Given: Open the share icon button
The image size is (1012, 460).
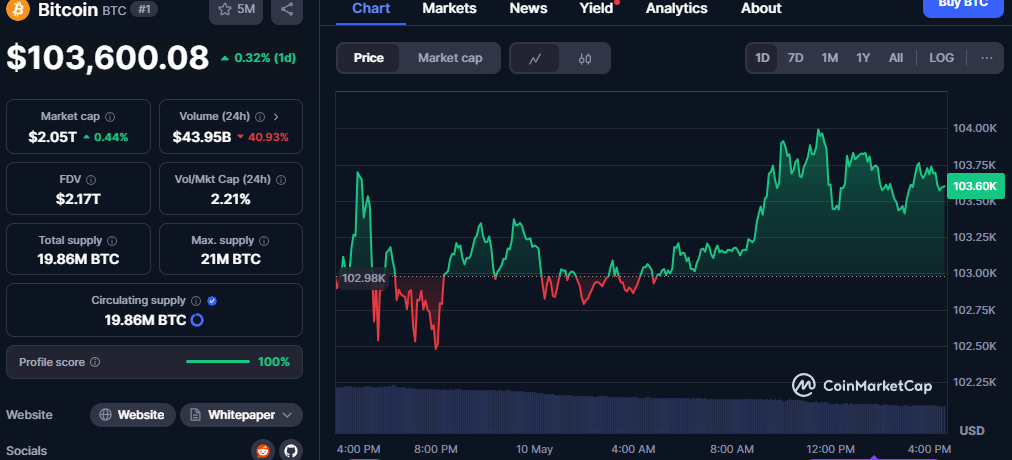Looking at the screenshot, I should coord(287,10).
